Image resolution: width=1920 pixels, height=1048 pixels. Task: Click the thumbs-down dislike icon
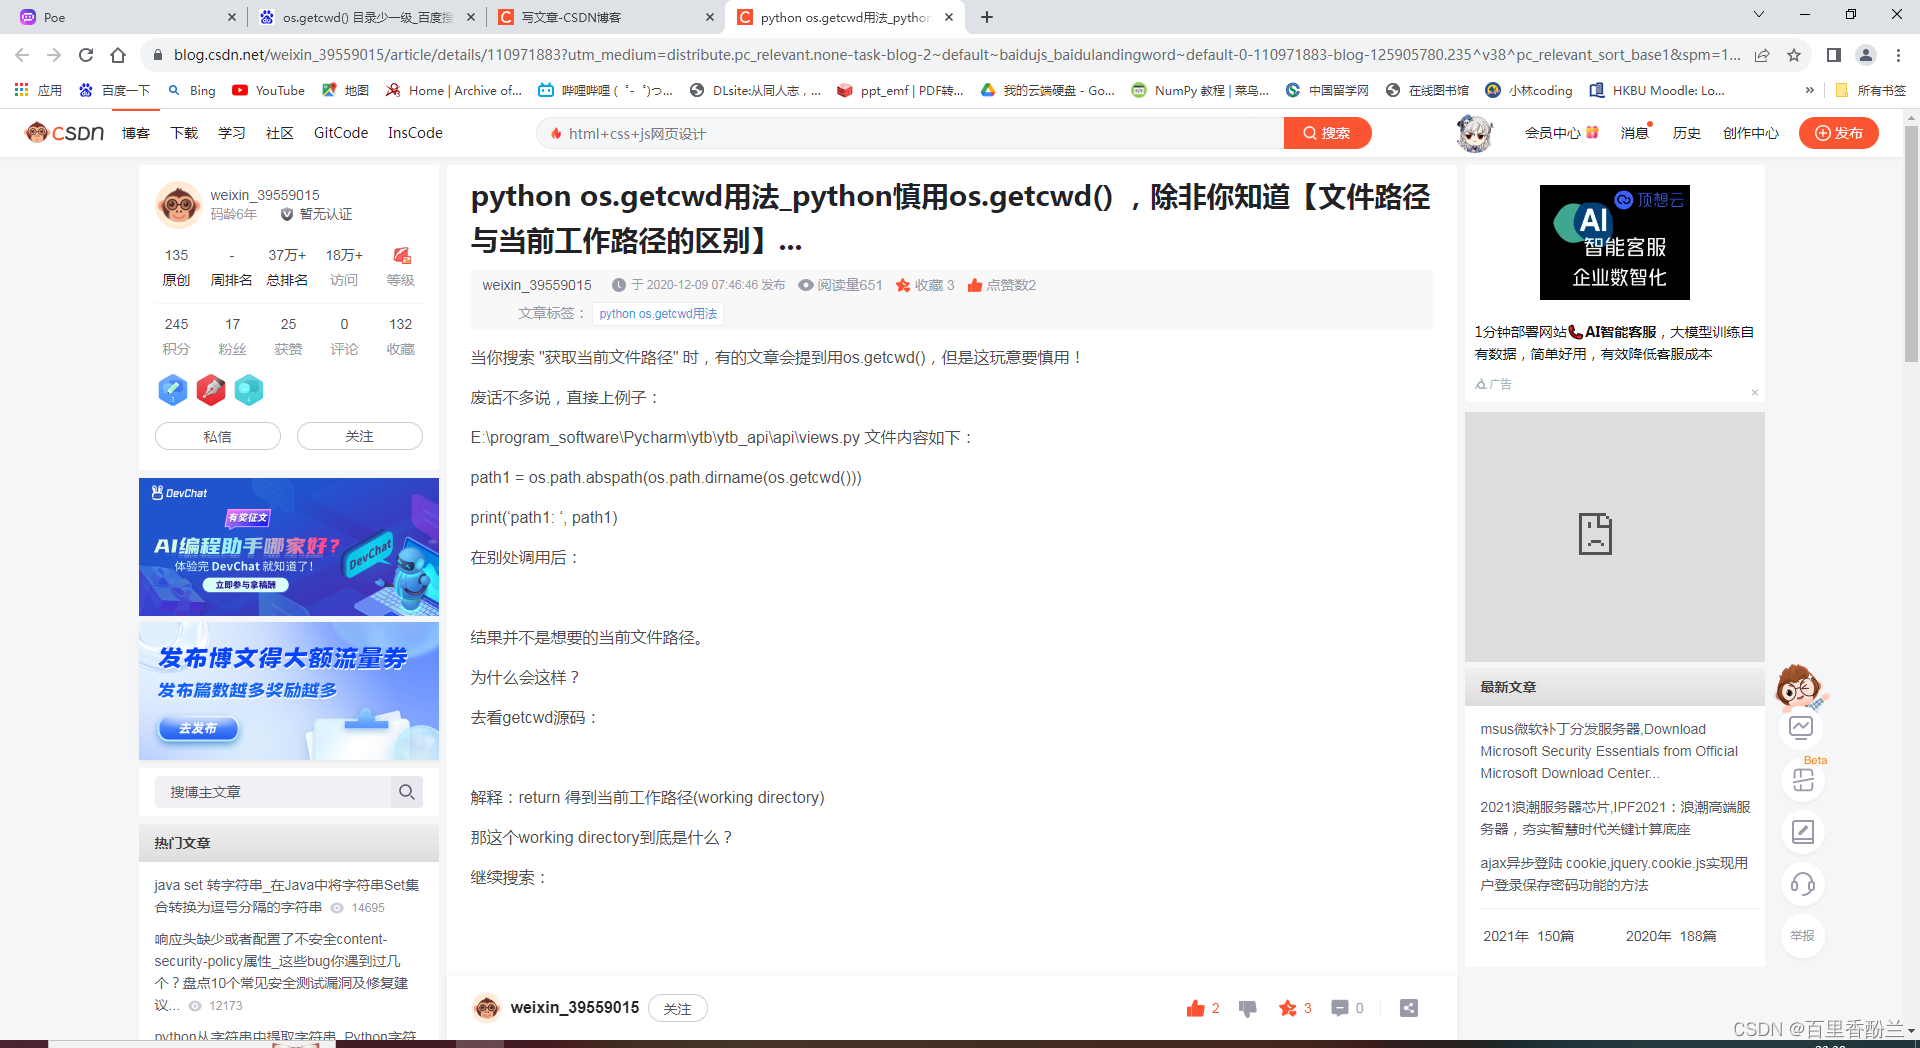click(x=1246, y=1008)
